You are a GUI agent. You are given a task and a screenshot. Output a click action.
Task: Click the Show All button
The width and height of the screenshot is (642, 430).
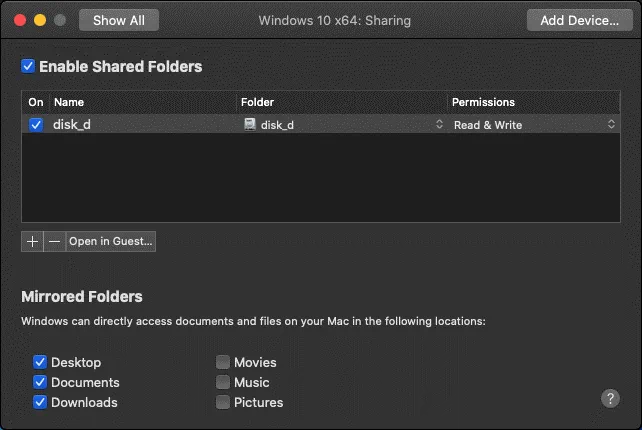pyautogui.click(x=118, y=20)
